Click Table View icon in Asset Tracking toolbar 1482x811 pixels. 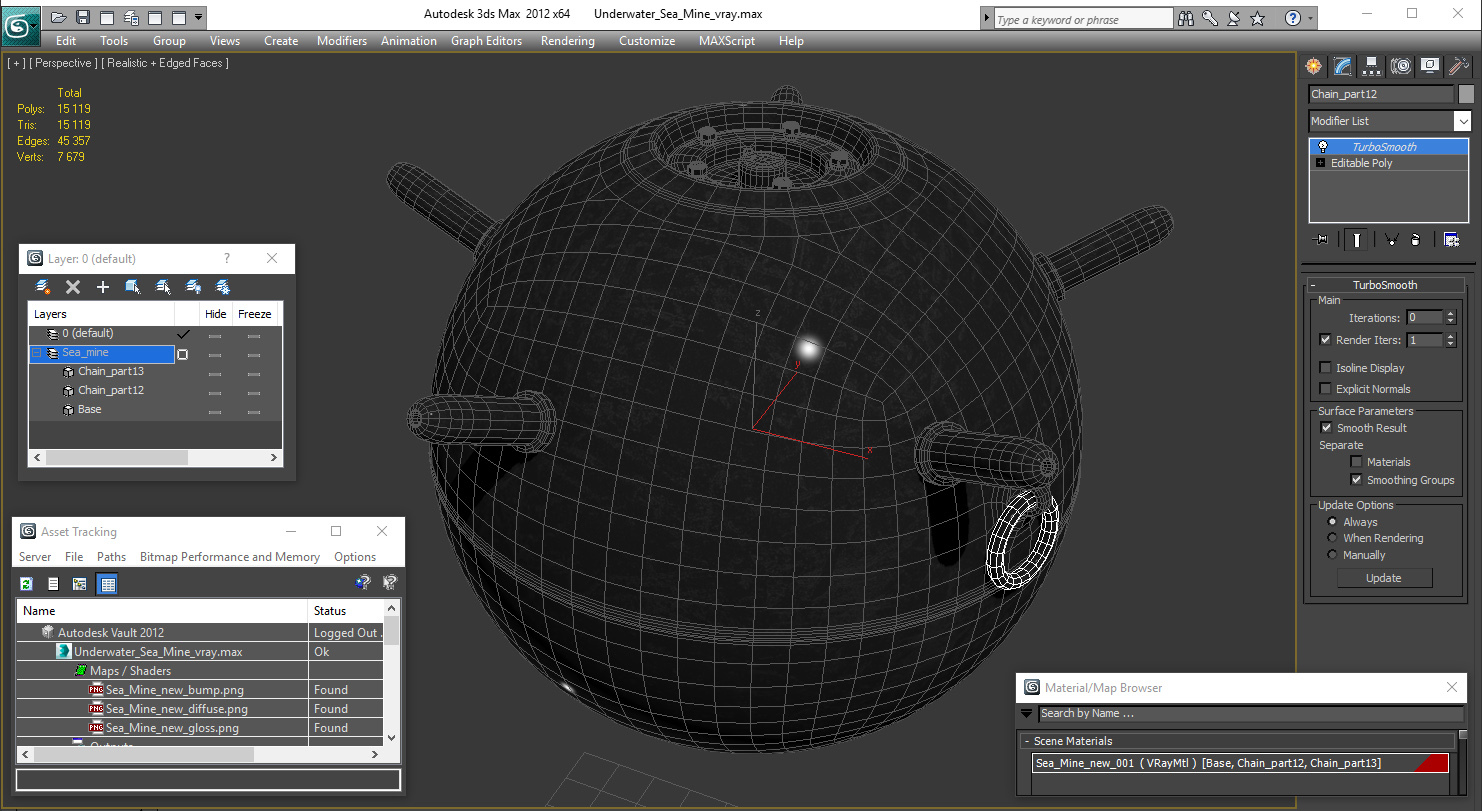pyautogui.click(x=107, y=584)
